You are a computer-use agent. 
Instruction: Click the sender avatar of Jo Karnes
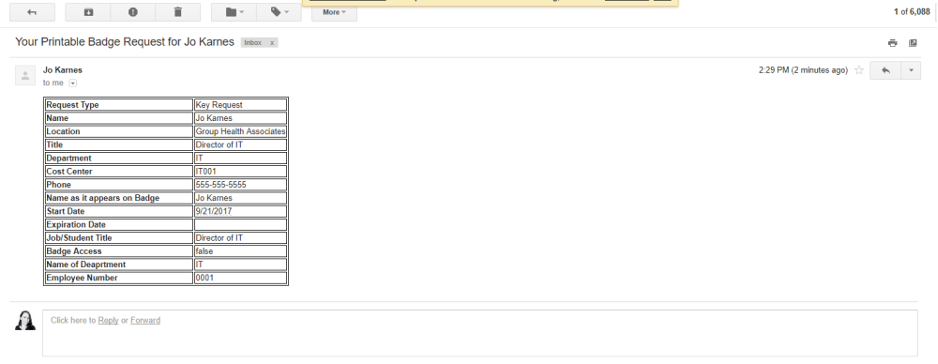(x=25, y=75)
